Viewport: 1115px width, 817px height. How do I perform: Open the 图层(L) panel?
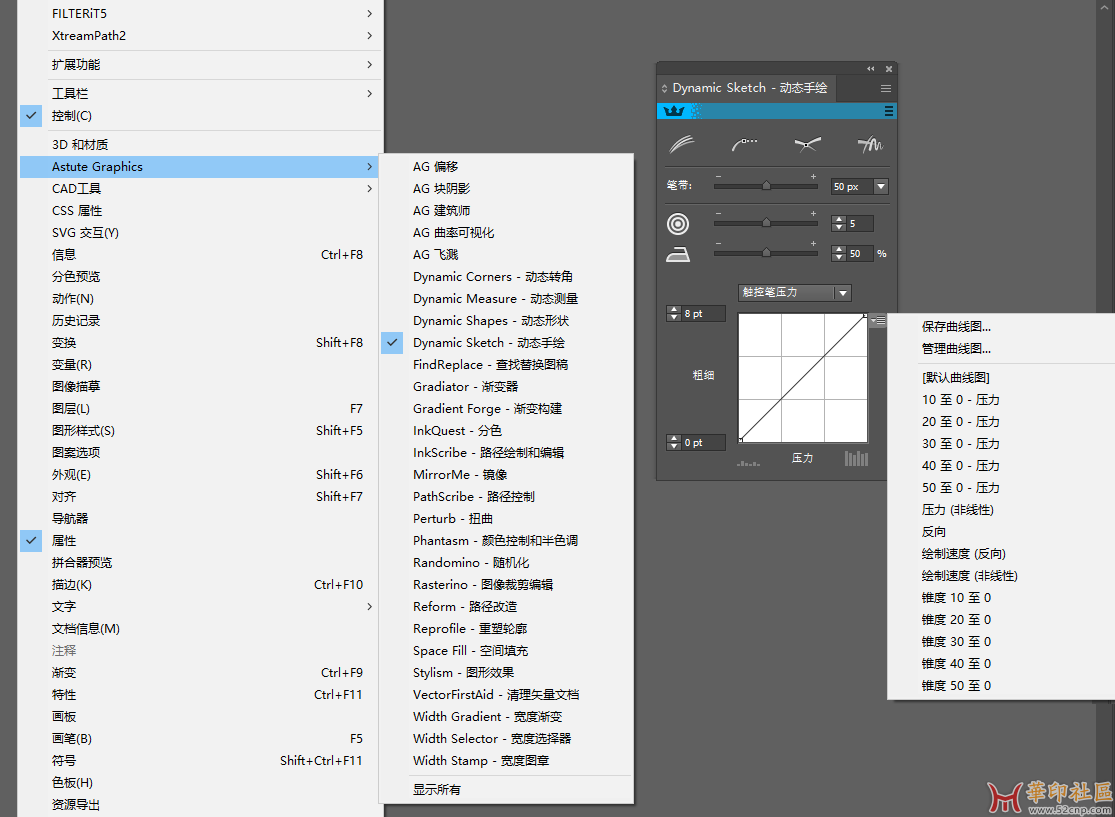pos(201,409)
